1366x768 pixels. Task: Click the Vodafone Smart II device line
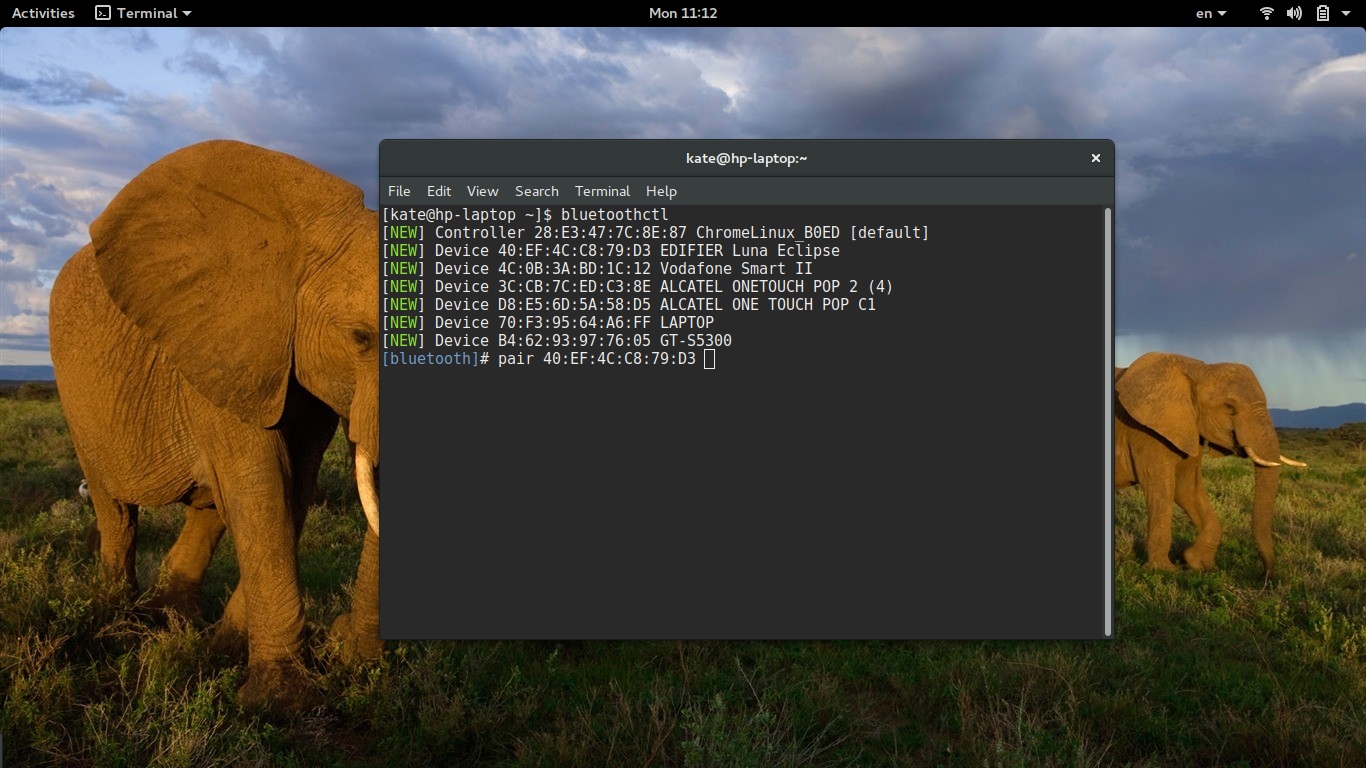coord(597,269)
